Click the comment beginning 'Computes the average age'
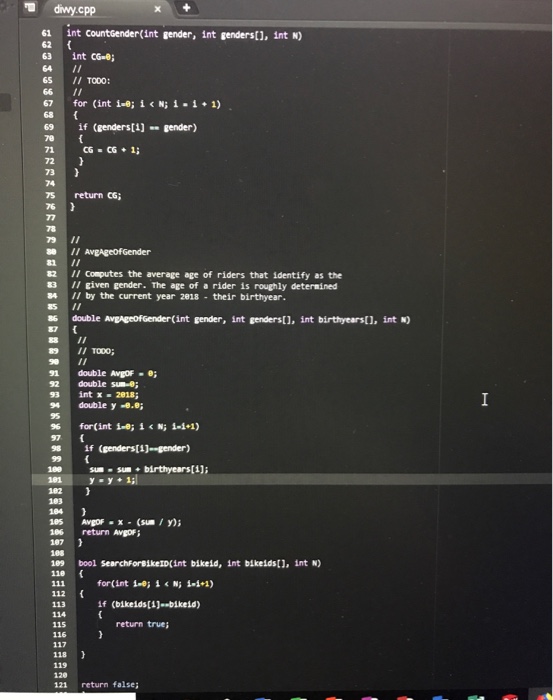This screenshot has height=700, width=553. (207, 275)
